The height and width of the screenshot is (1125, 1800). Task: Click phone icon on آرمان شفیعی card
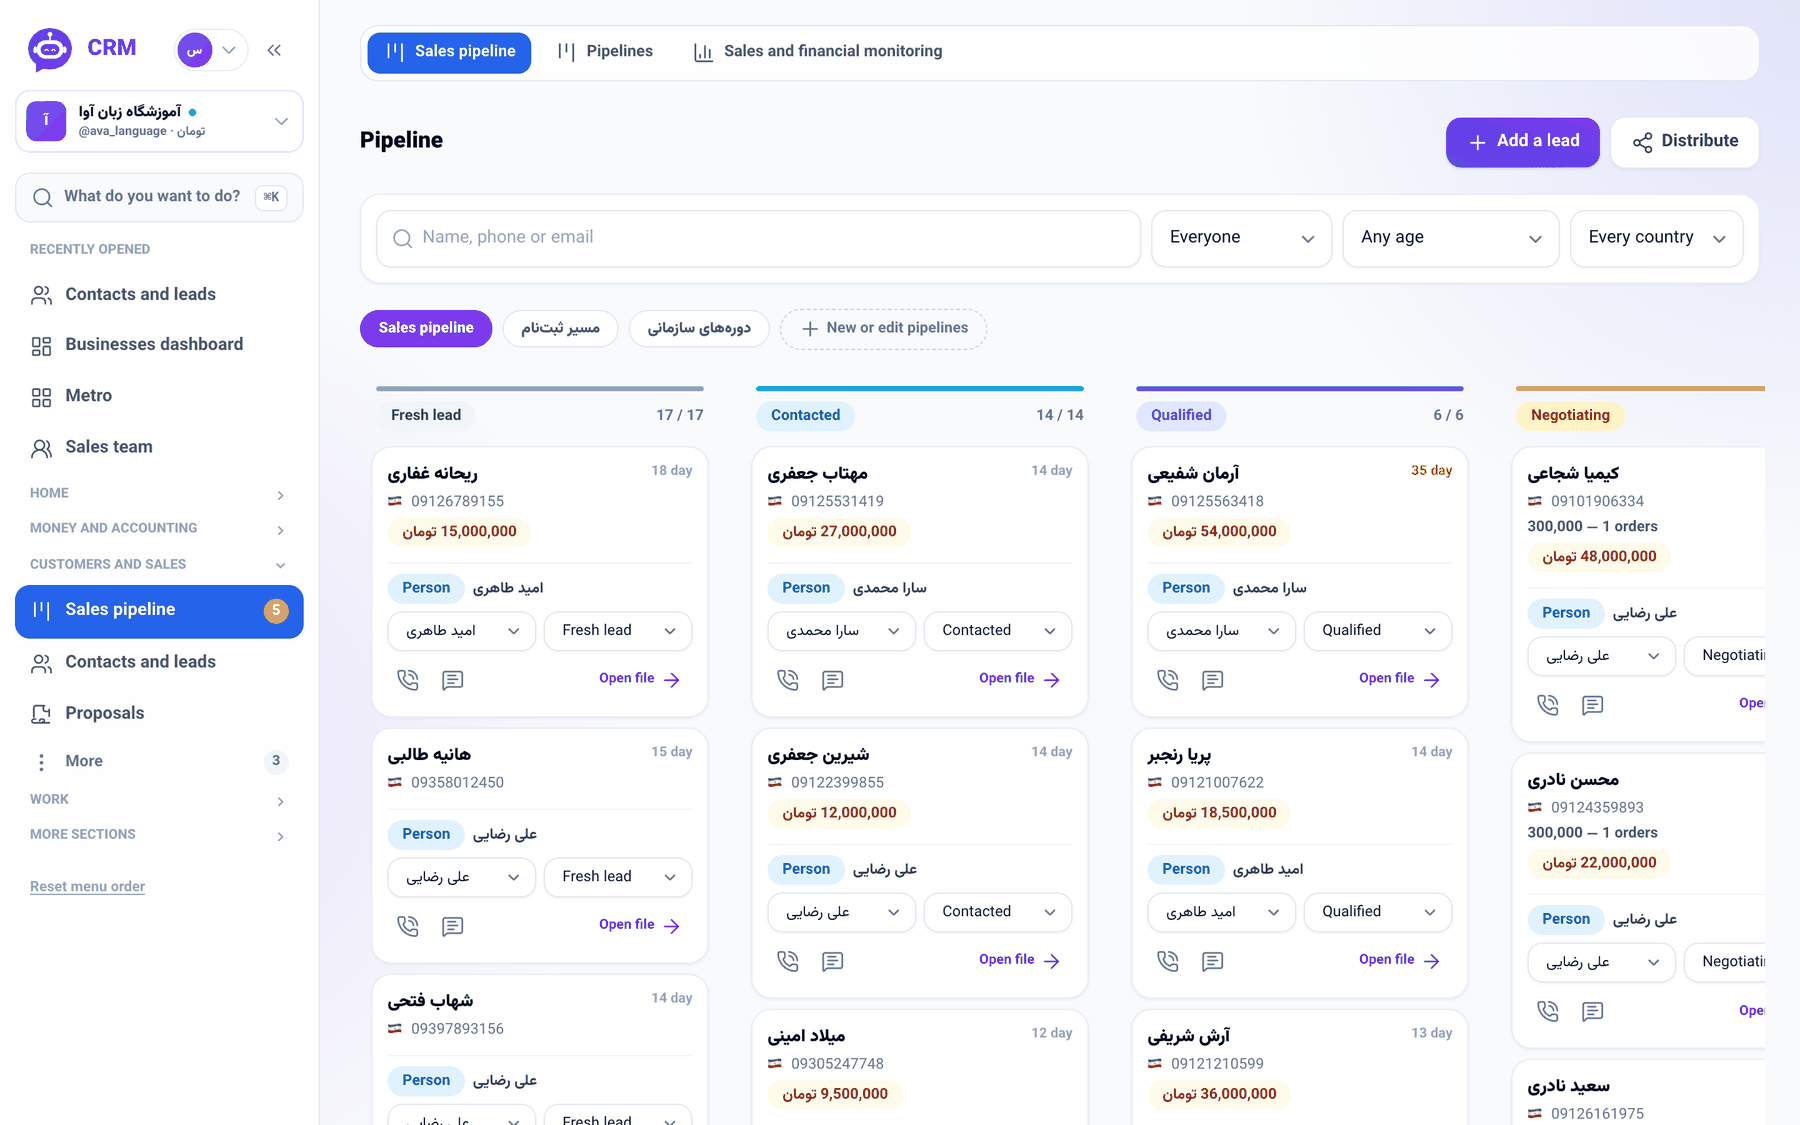(x=1168, y=680)
